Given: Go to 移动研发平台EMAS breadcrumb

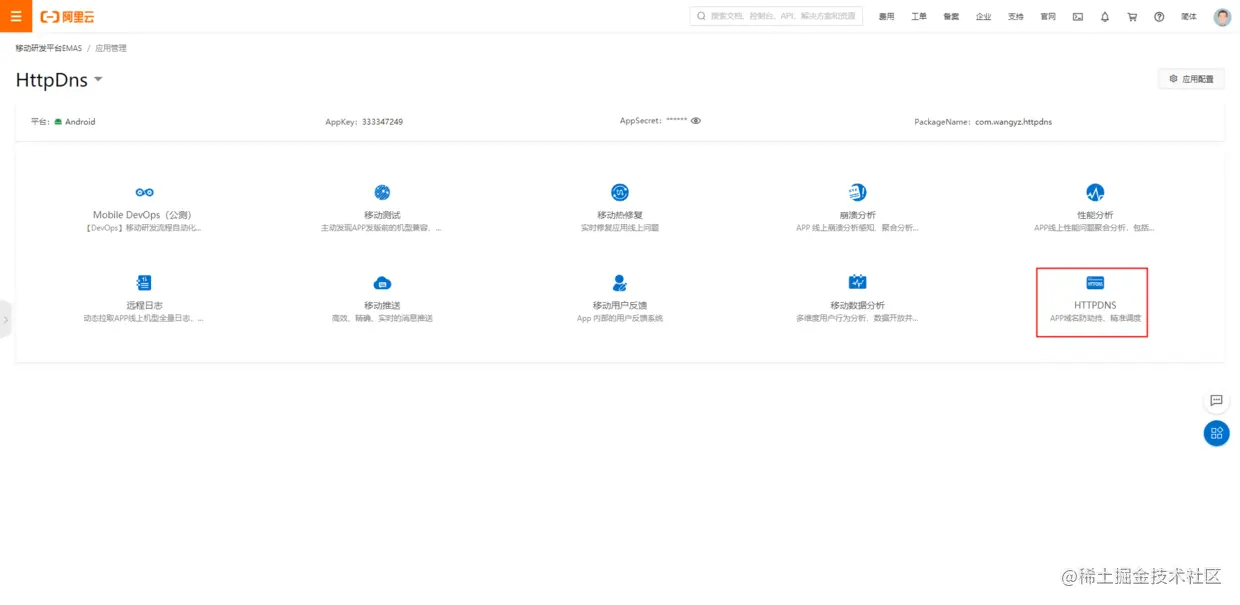Looking at the screenshot, I should 48,48.
